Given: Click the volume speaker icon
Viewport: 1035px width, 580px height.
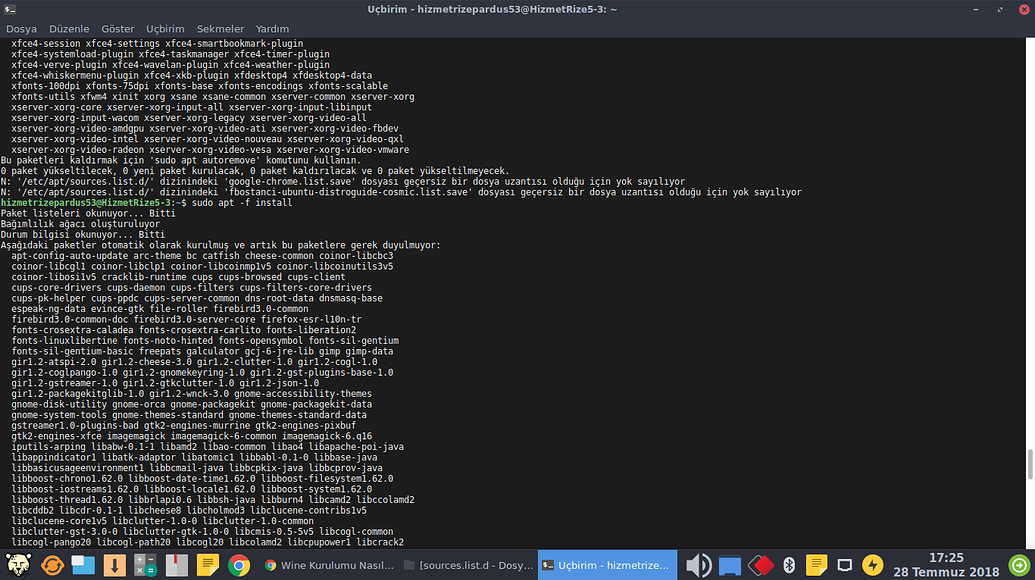Looking at the screenshot, I should [x=698, y=564].
